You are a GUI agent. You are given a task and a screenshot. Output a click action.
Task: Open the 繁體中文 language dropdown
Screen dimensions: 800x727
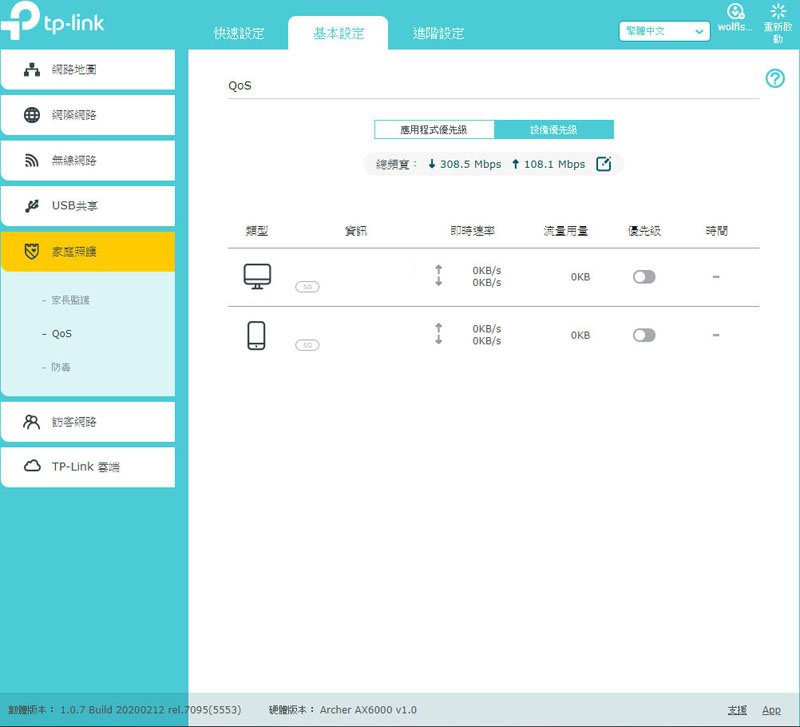tap(664, 31)
